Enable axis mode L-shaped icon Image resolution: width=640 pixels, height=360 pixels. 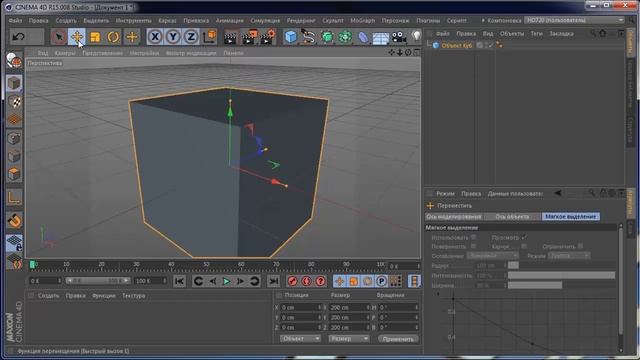click(14, 198)
